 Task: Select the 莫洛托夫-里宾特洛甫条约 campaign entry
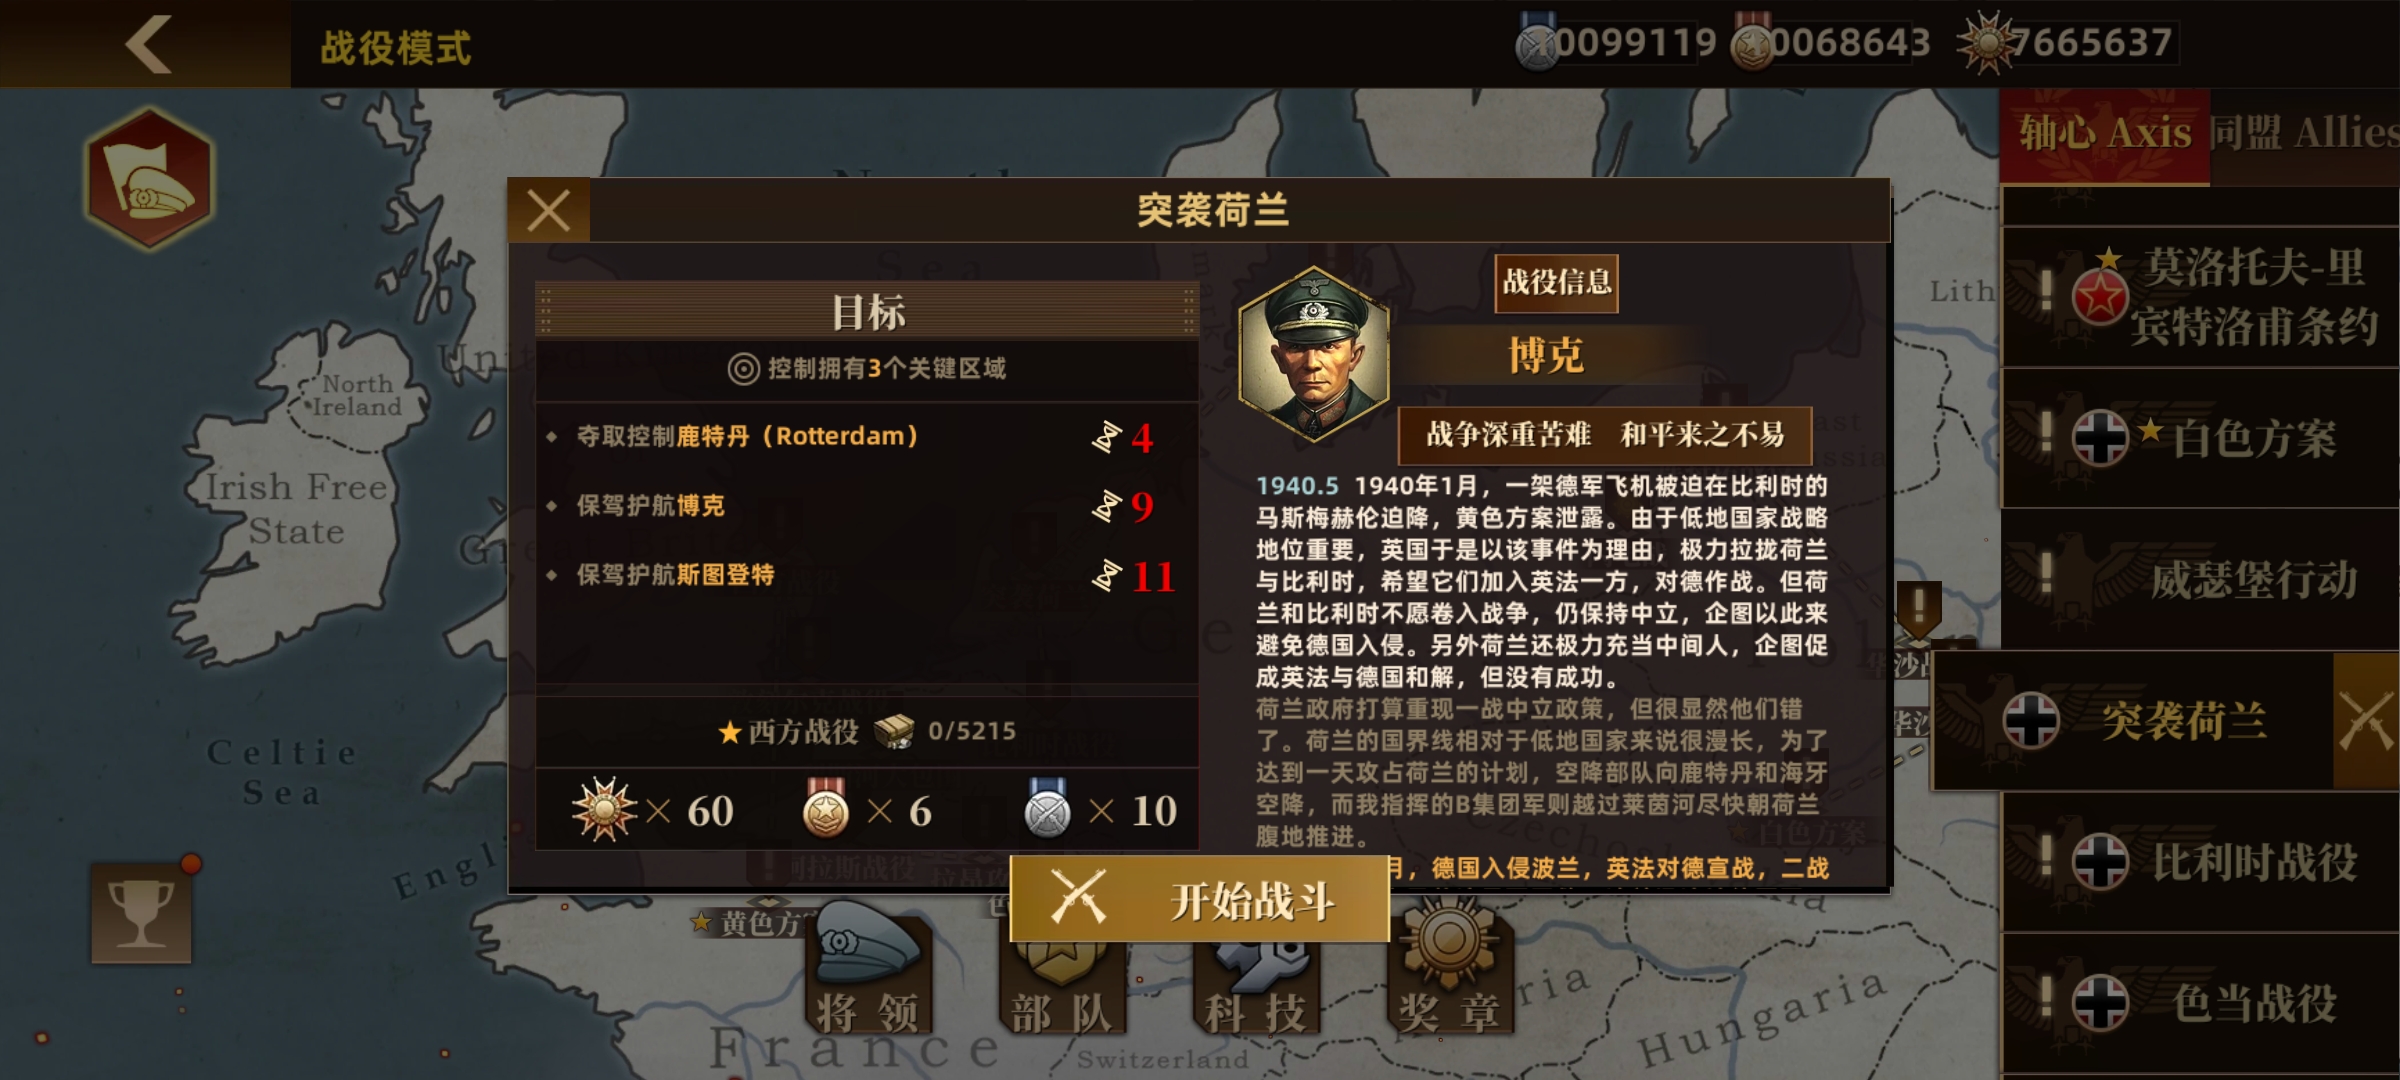pyautogui.click(x=2200, y=296)
